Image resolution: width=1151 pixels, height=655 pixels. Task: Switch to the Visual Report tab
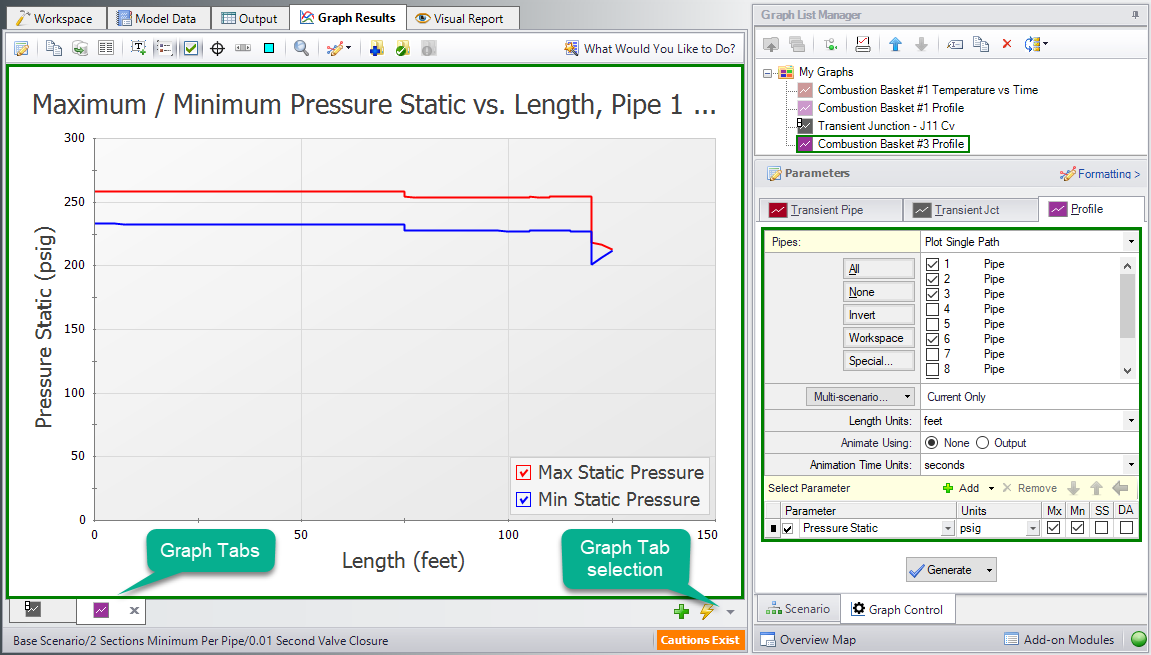[x=462, y=18]
